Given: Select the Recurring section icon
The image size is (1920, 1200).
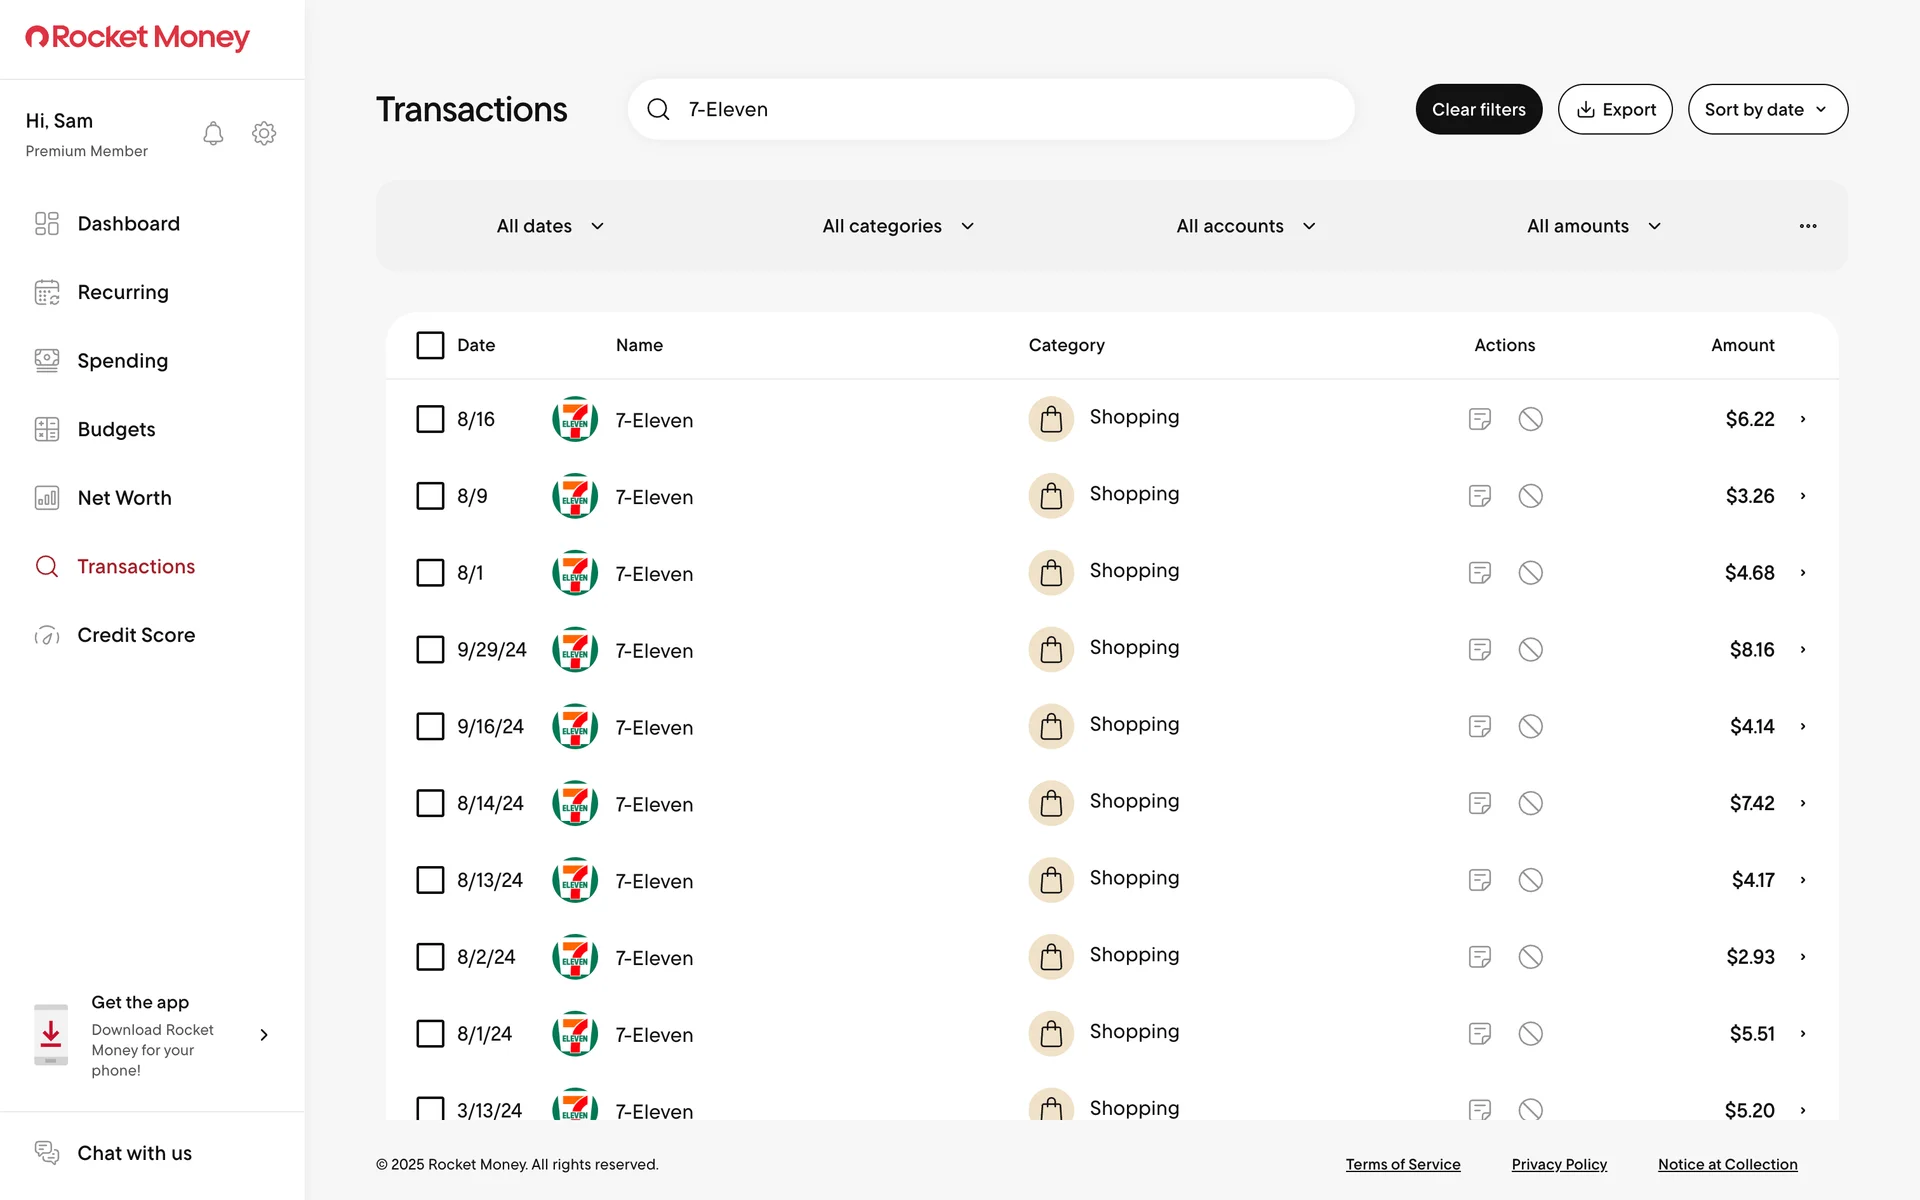Looking at the screenshot, I should pos(46,292).
